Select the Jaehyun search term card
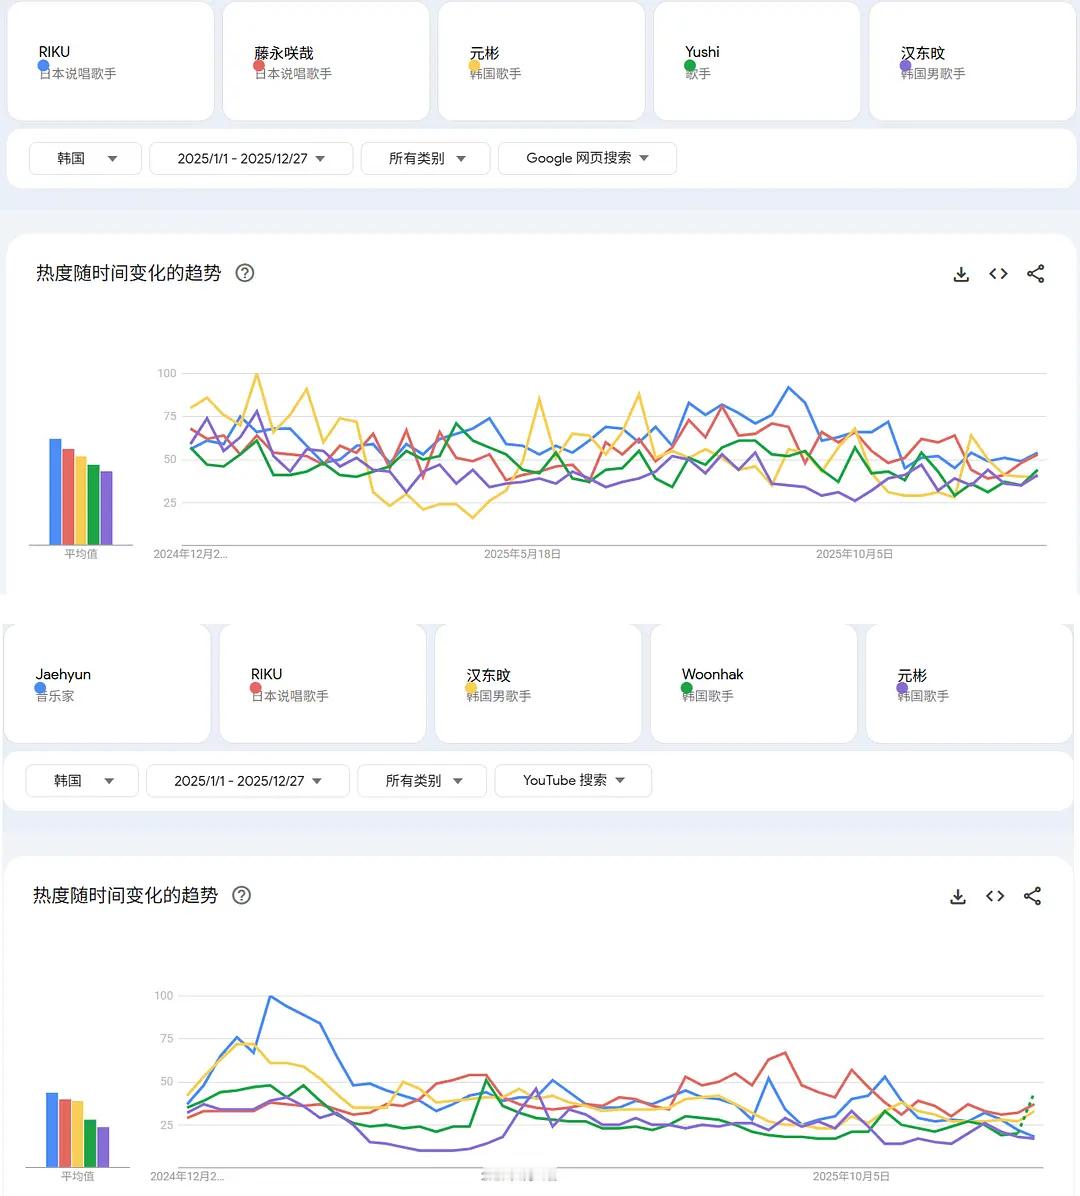 pyautogui.click(x=108, y=683)
